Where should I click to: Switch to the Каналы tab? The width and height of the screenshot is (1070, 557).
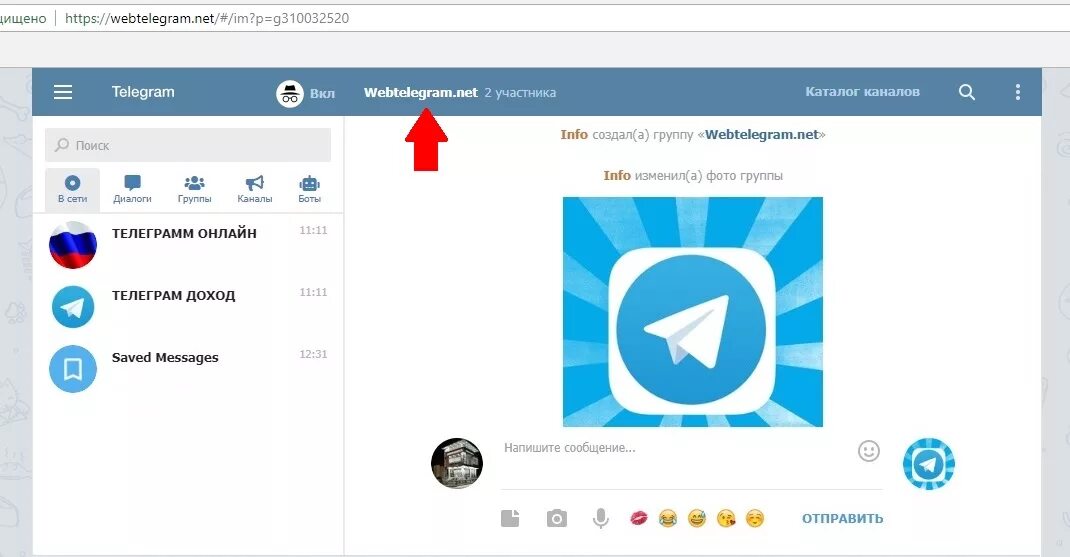[x=255, y=189]
